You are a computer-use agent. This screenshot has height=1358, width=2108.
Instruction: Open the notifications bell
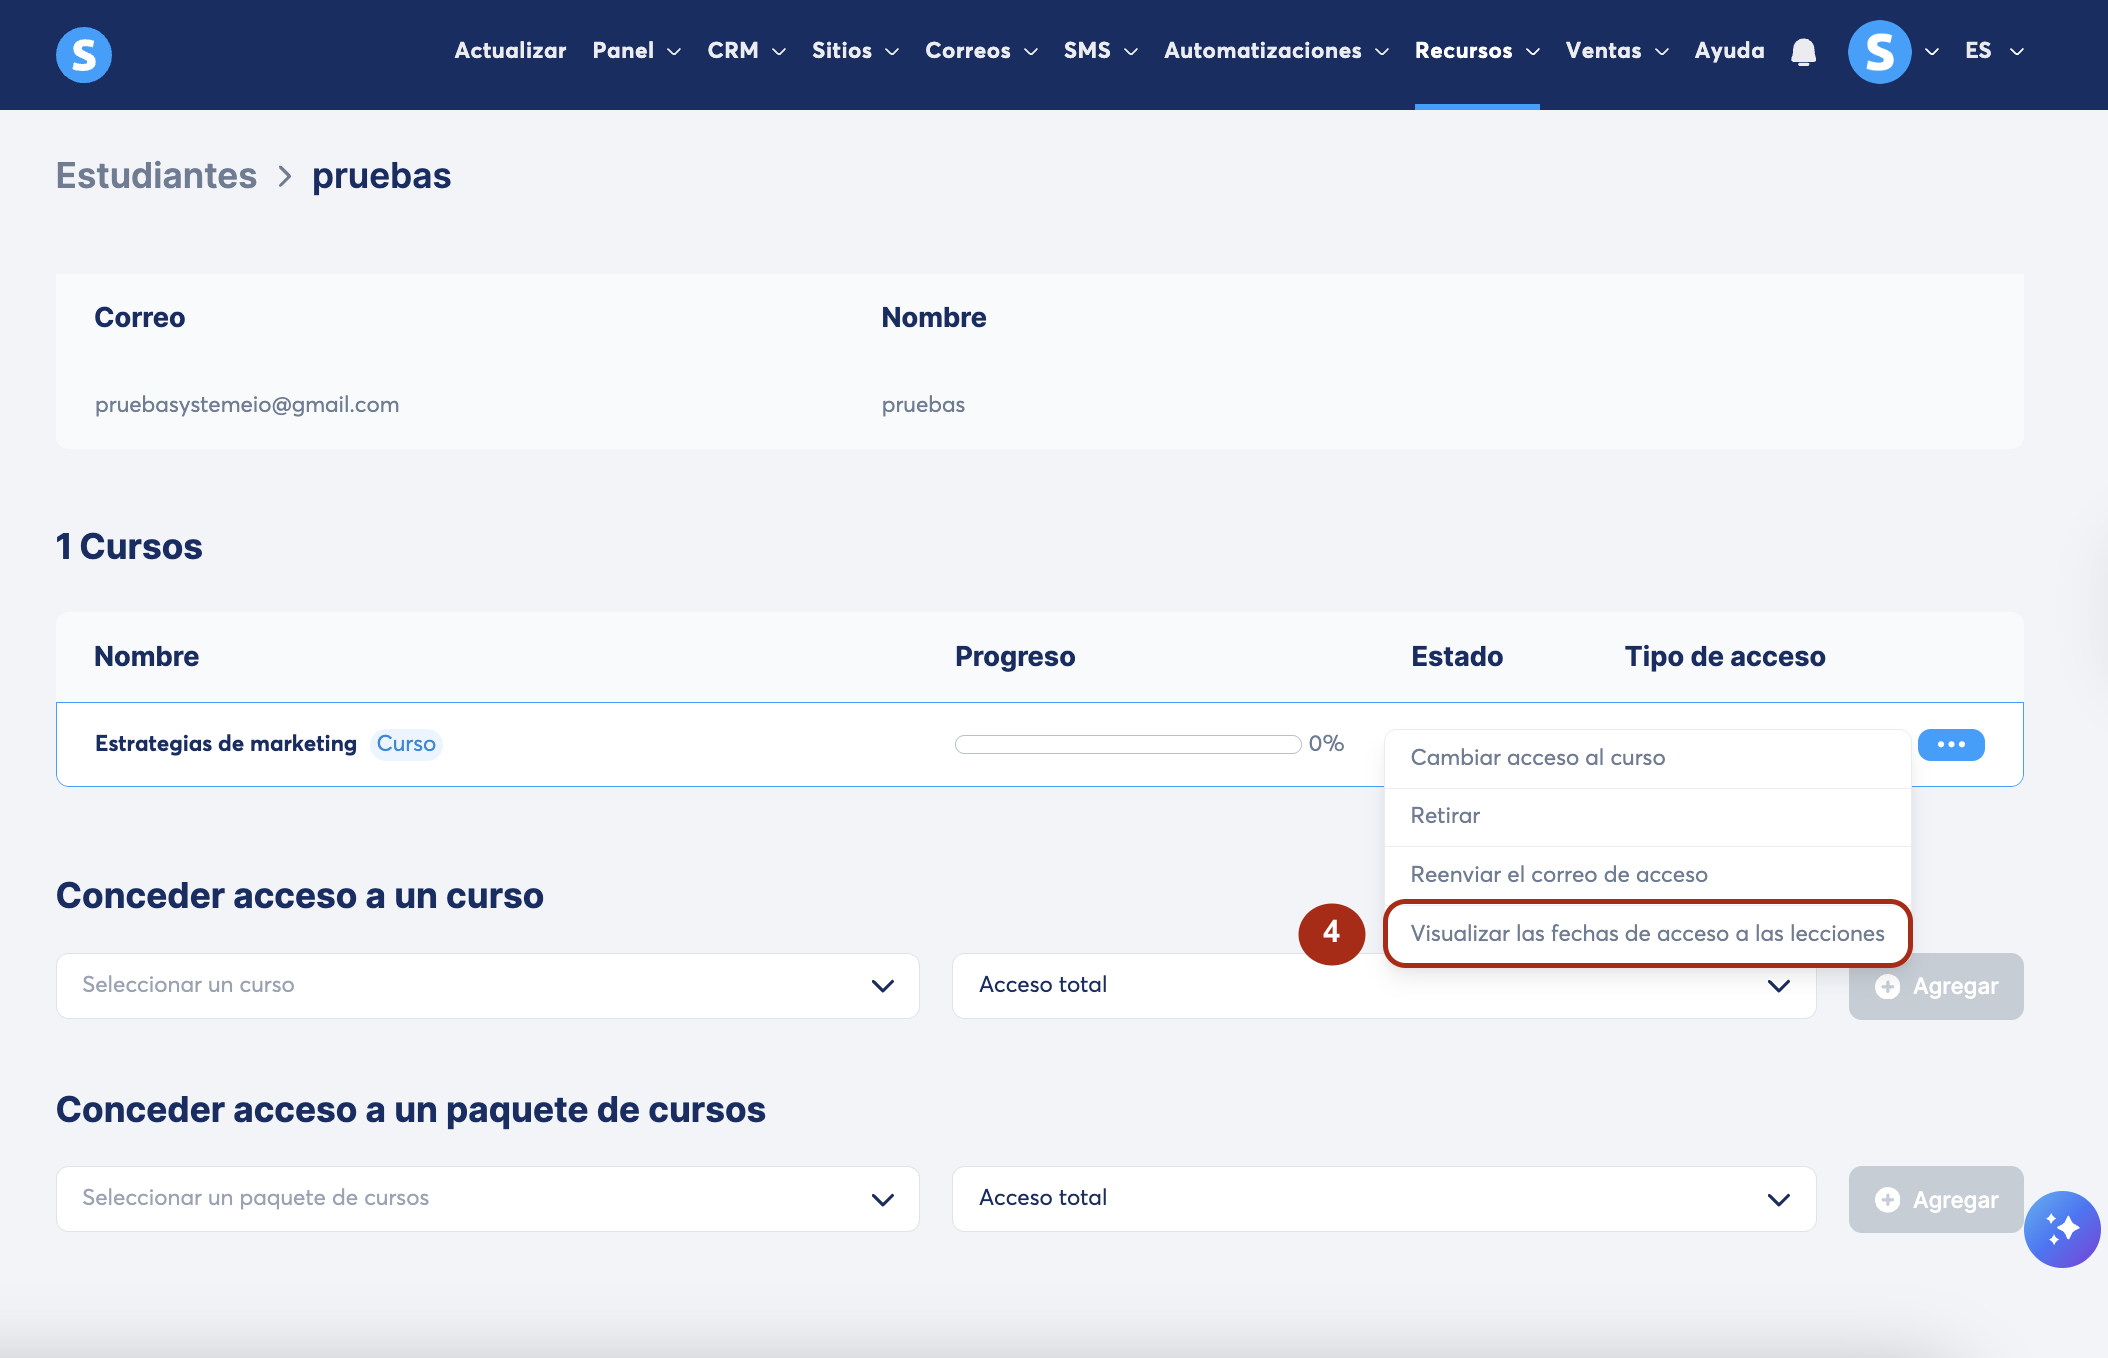tap(1803, 52)
